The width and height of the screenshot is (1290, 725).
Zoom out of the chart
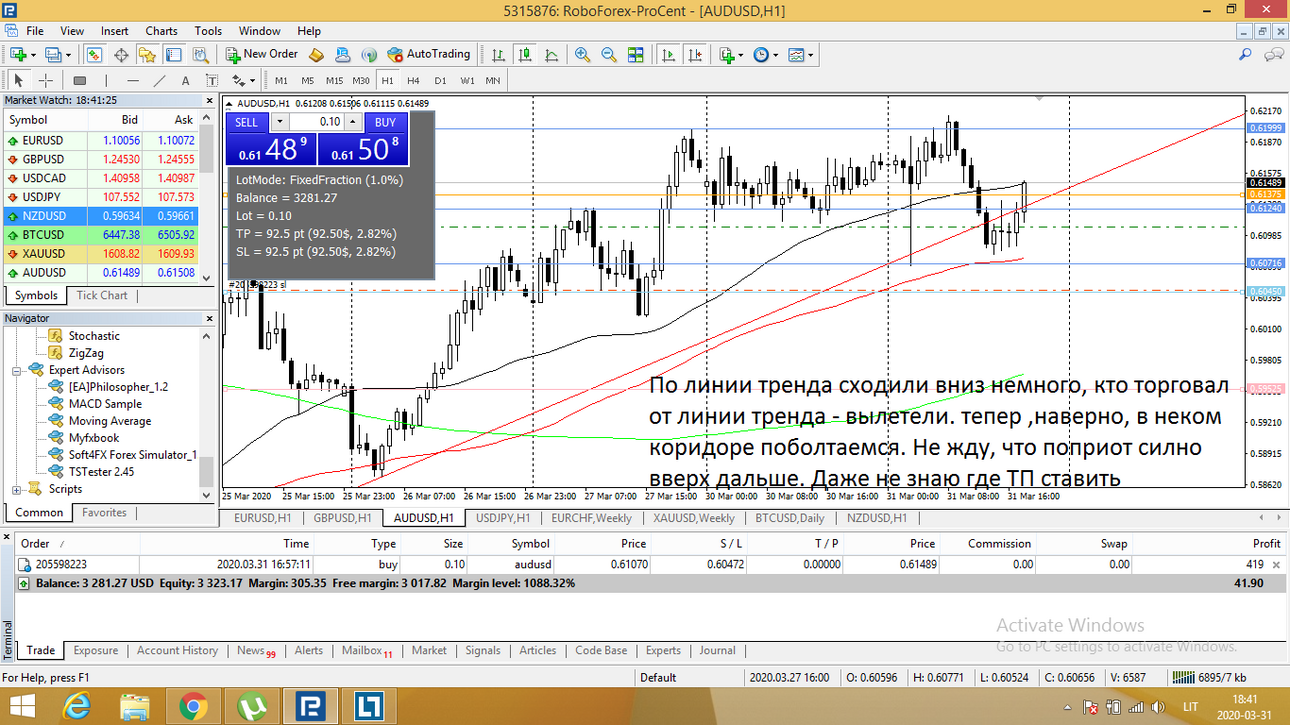click(x=609, y=54)
